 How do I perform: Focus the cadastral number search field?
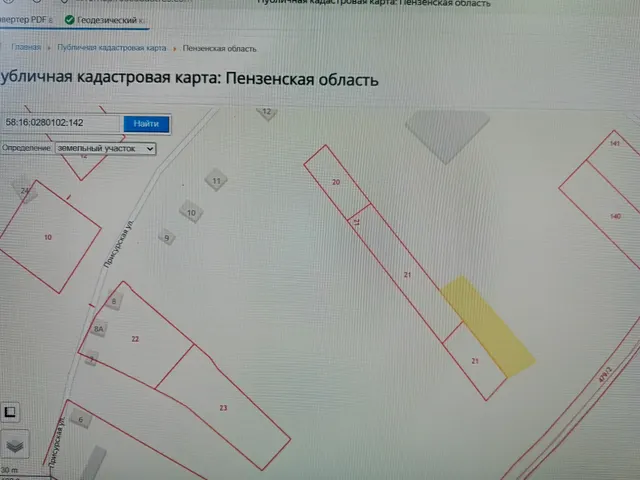pyautogui.click(x=62, y=123)
